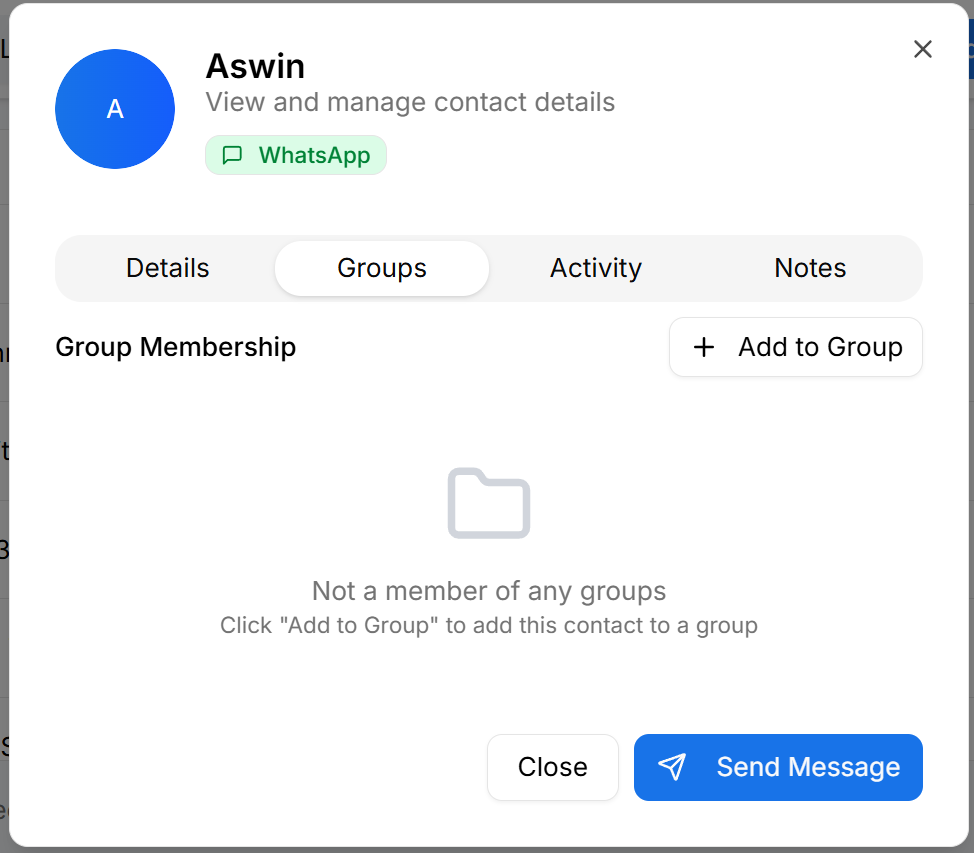
Task: Click the Aswin contact name heading
Action: click(x=255, y=66)
